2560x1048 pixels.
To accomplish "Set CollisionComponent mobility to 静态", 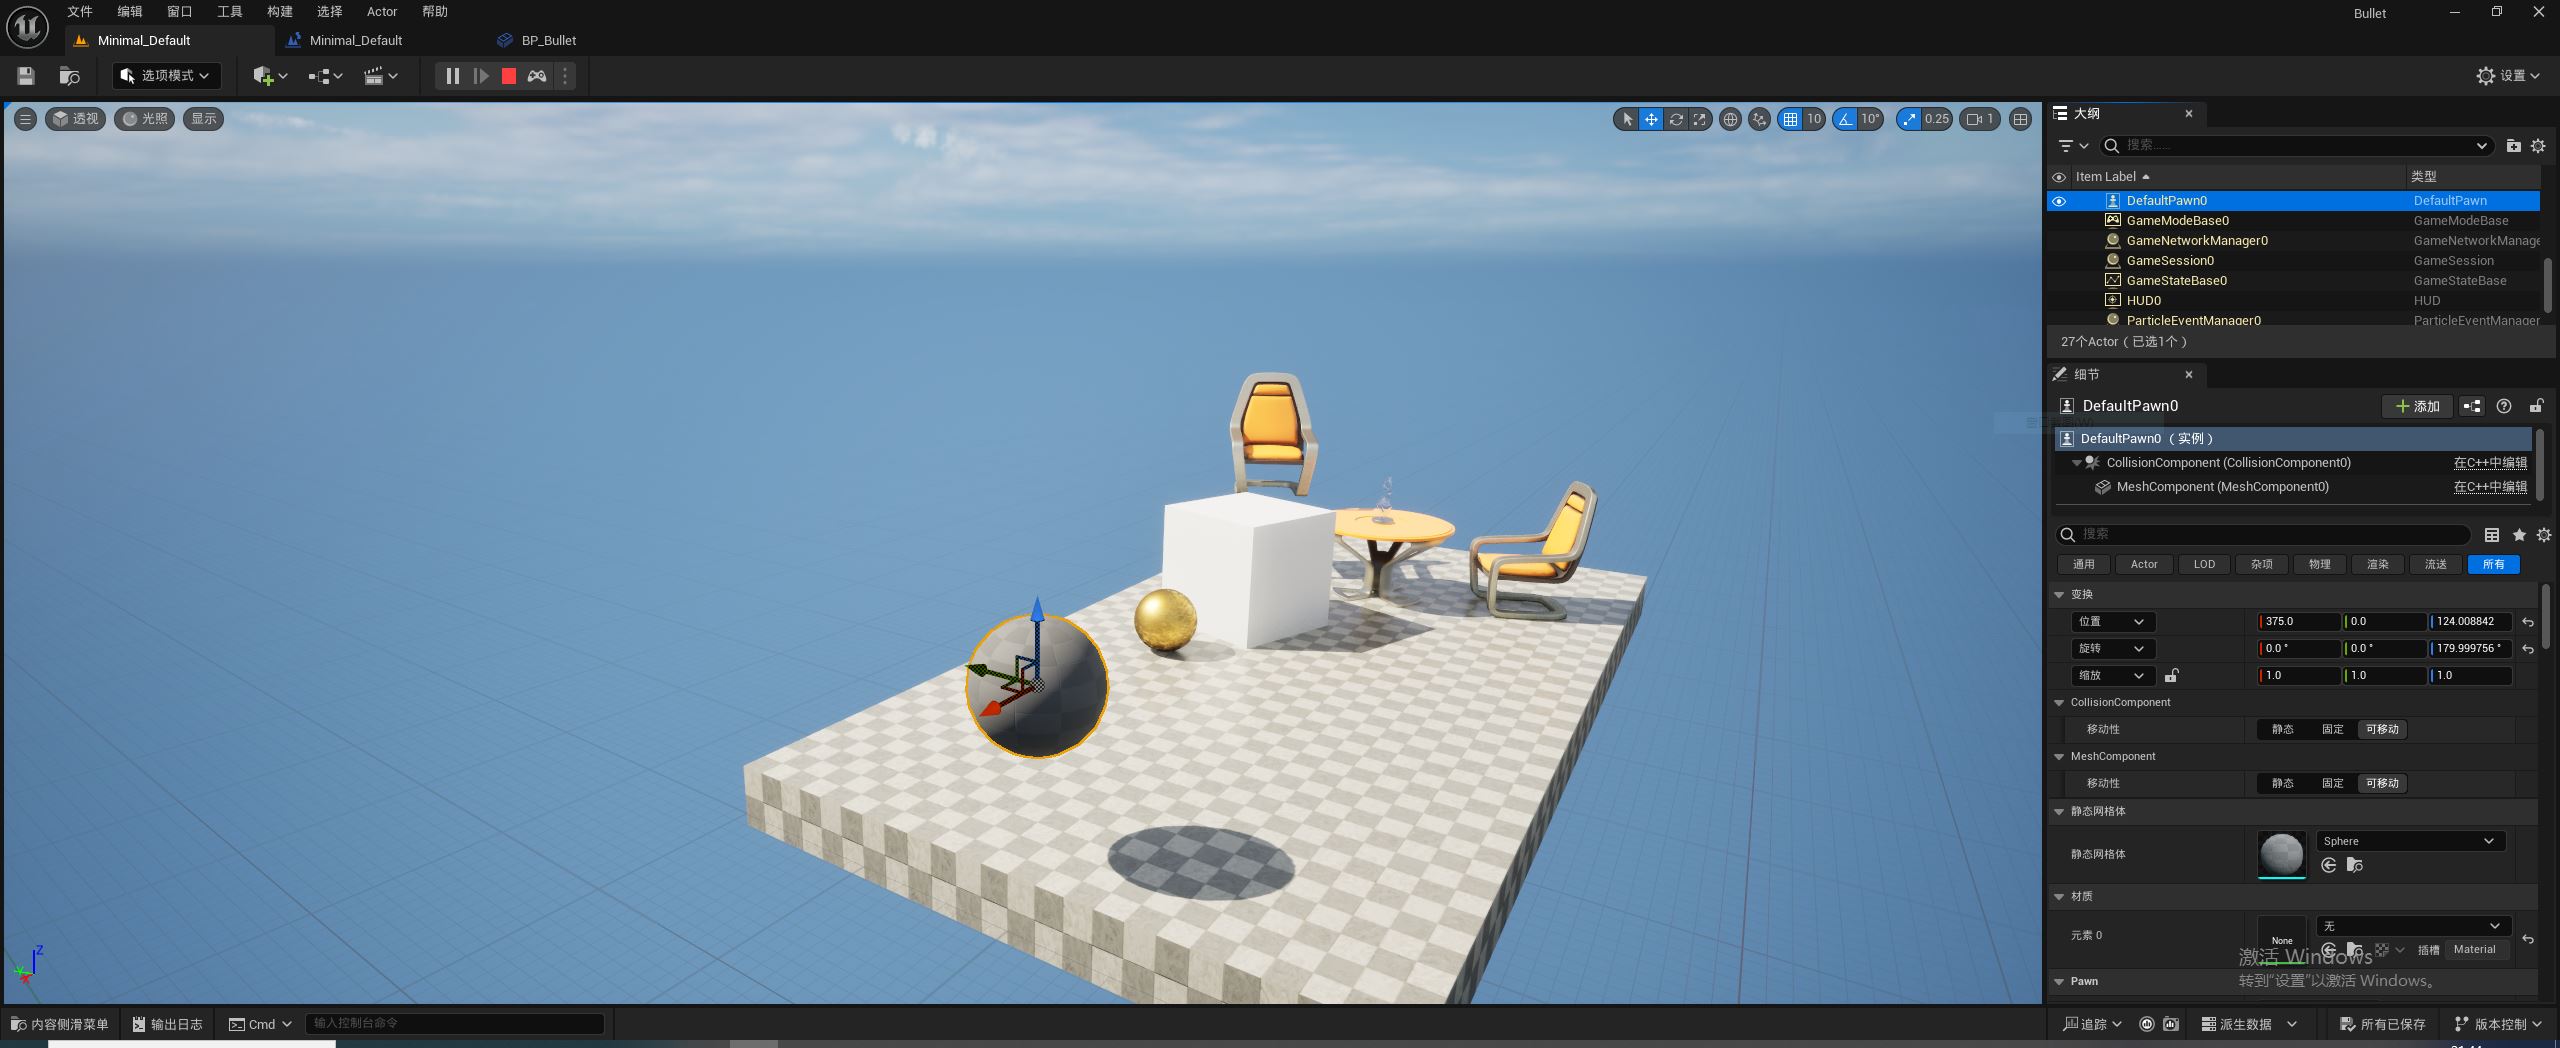I will [2282, 730].
